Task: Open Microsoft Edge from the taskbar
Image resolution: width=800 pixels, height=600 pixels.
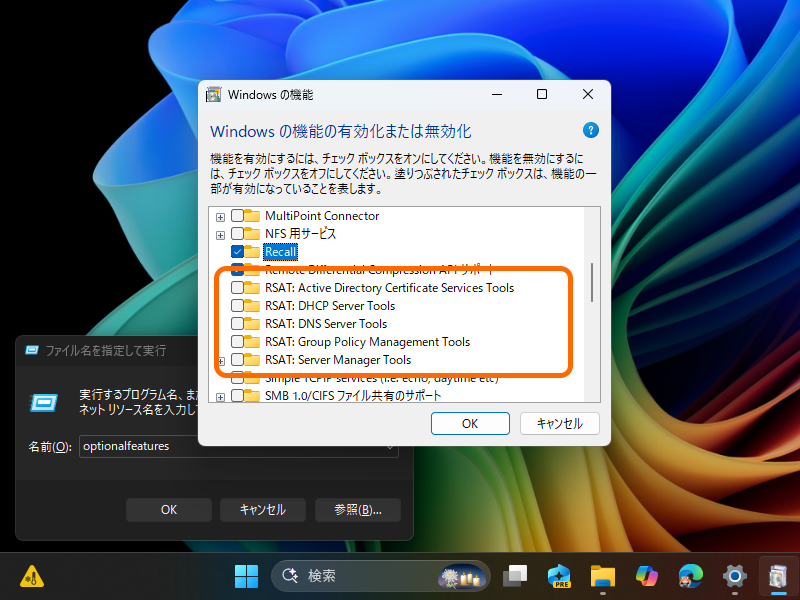Action: click(690, 576)
